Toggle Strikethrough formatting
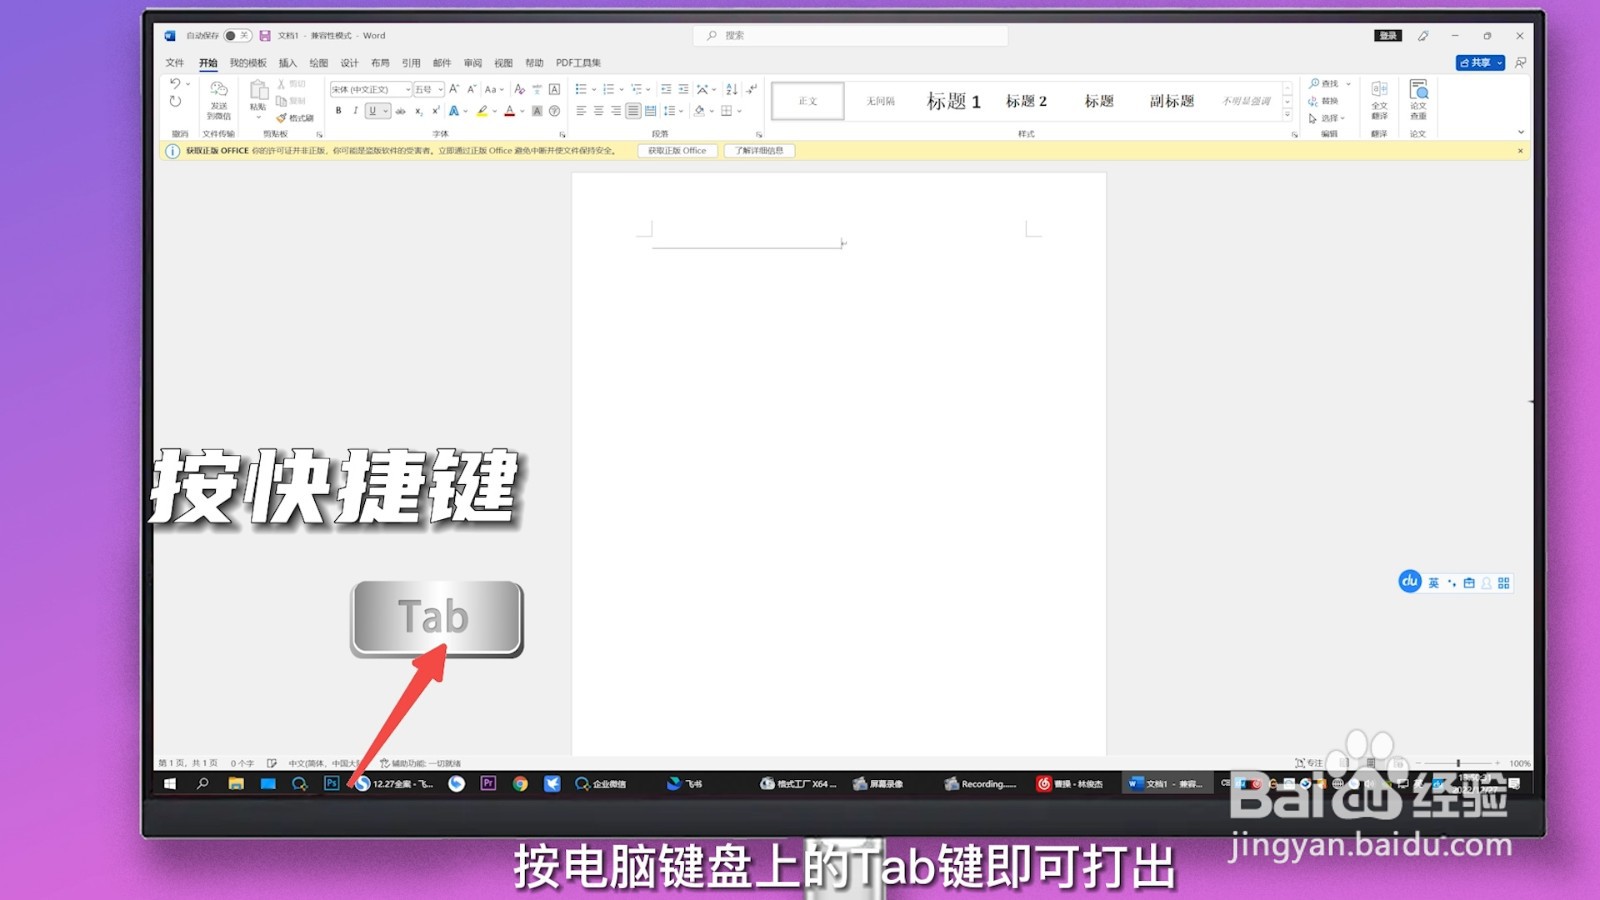 pyautogui.click(x=401, y=111)
